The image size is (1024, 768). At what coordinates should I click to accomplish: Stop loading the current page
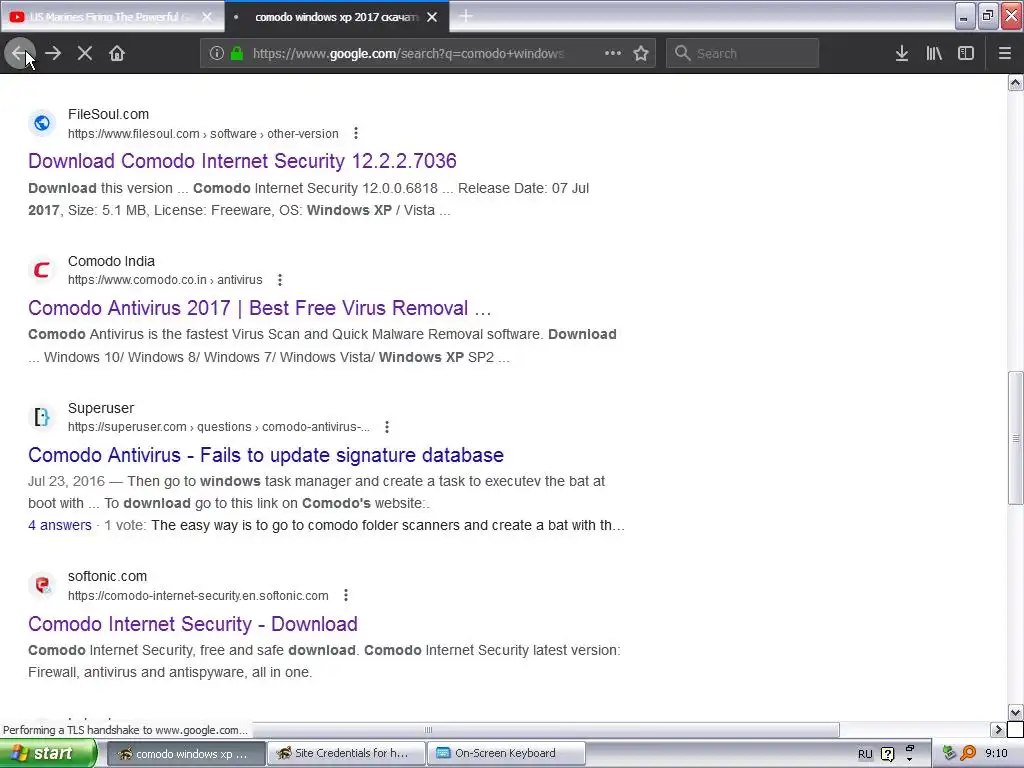85,54
